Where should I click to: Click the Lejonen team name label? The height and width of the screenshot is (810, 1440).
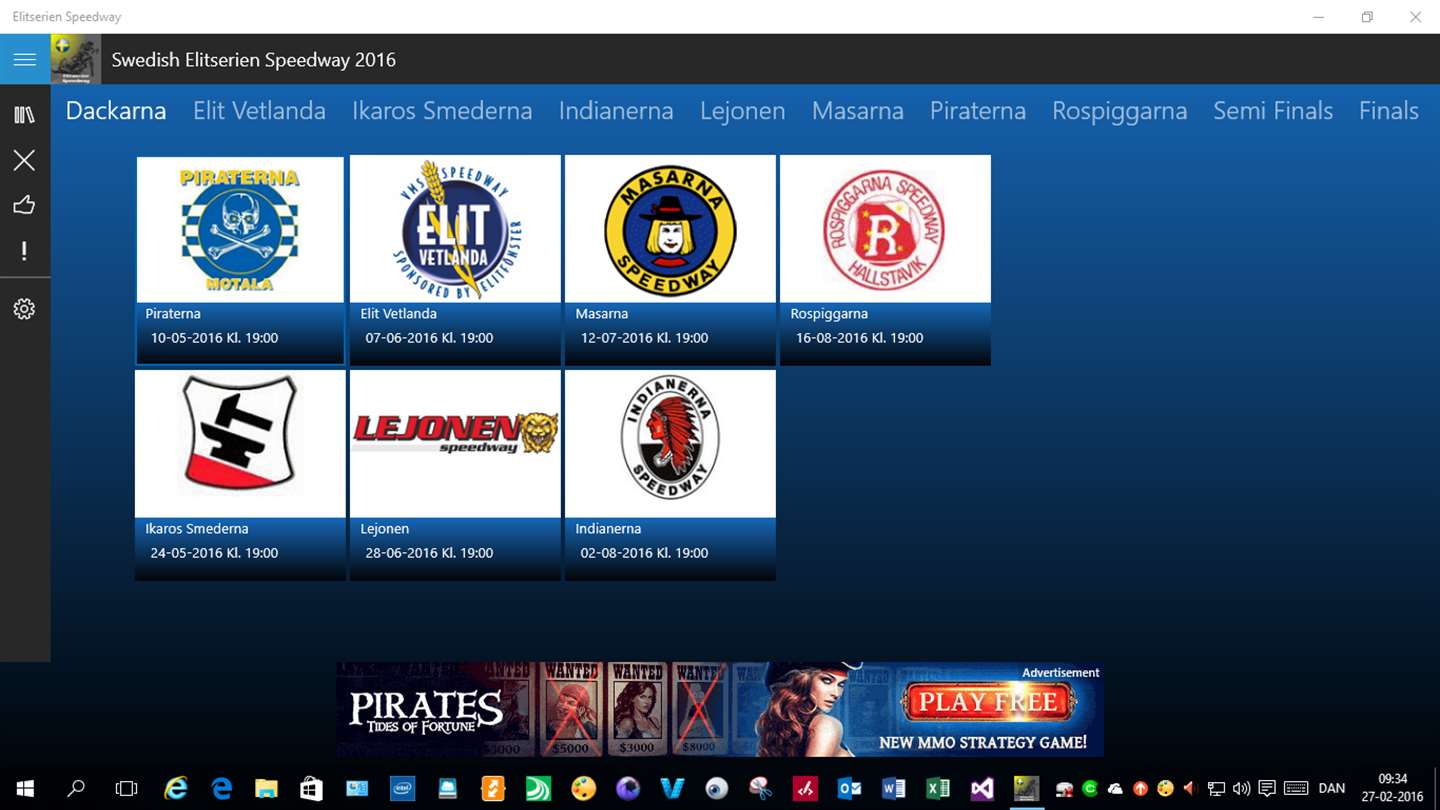pos(385,529)
